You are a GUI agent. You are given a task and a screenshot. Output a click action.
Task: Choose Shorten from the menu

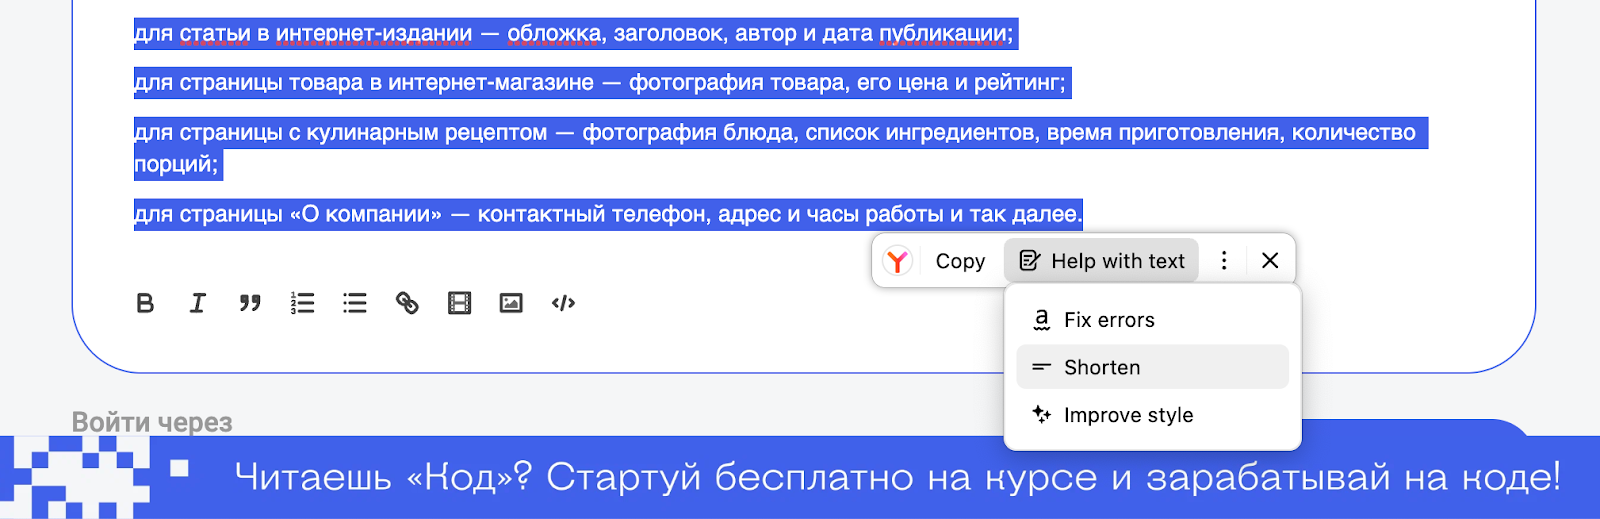click(x=1152, y=367)
